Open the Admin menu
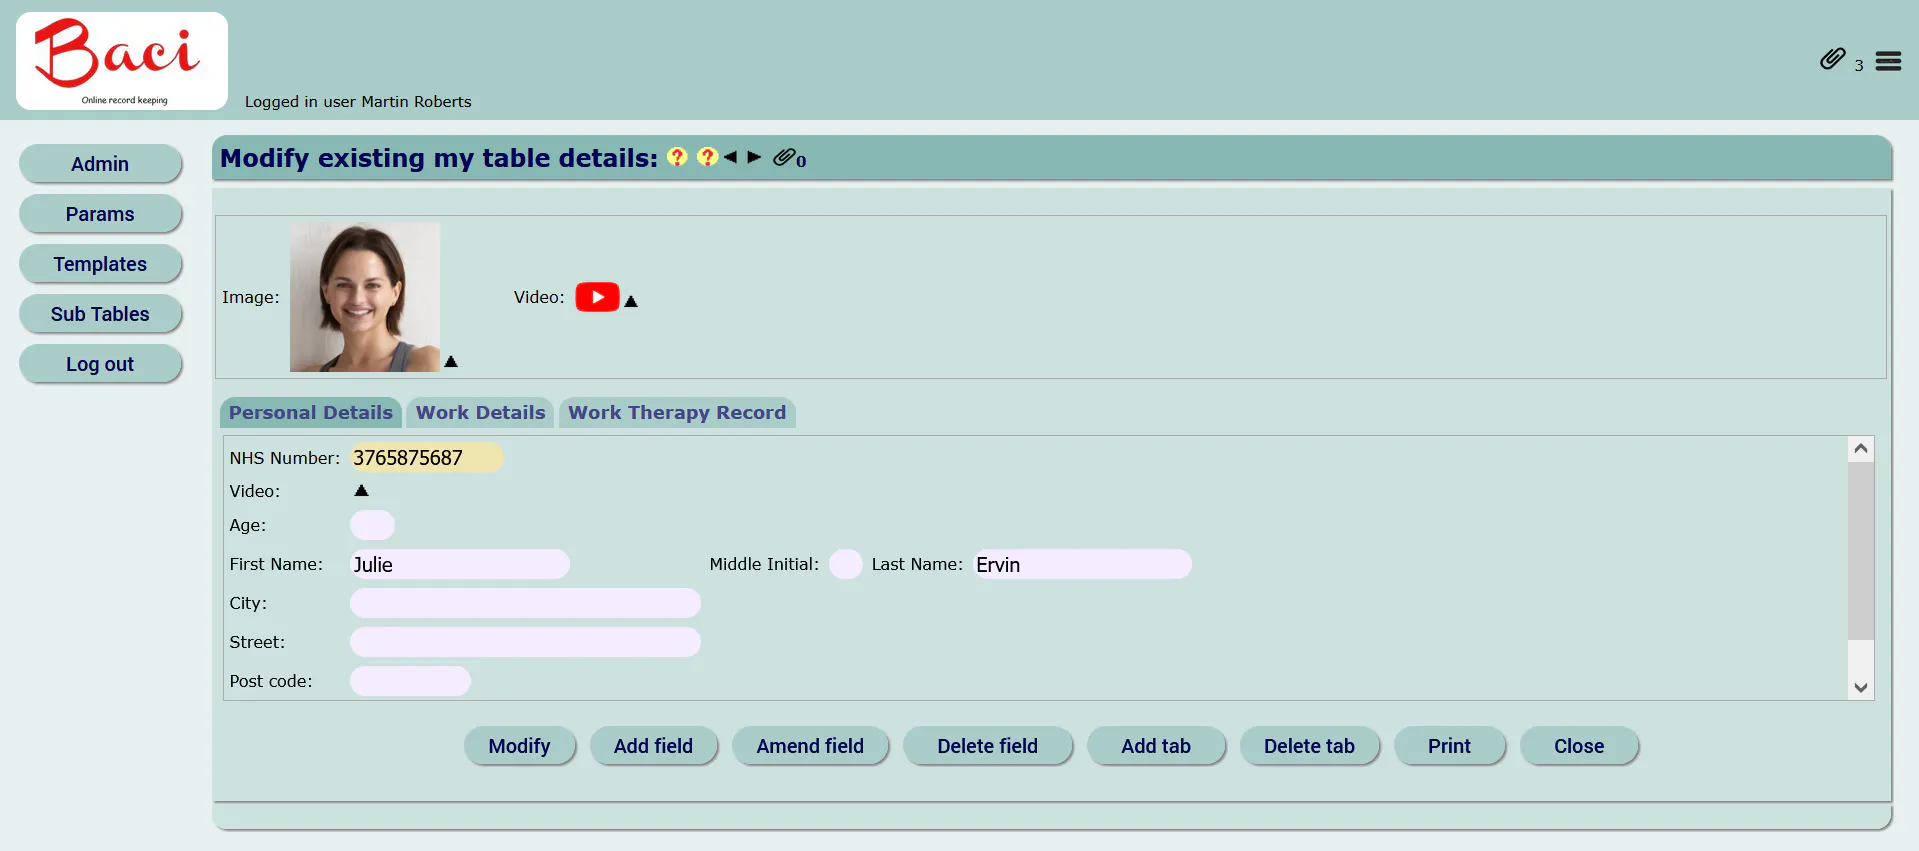The width and height of the screenshot is (1919, 851). coord(100,164)
